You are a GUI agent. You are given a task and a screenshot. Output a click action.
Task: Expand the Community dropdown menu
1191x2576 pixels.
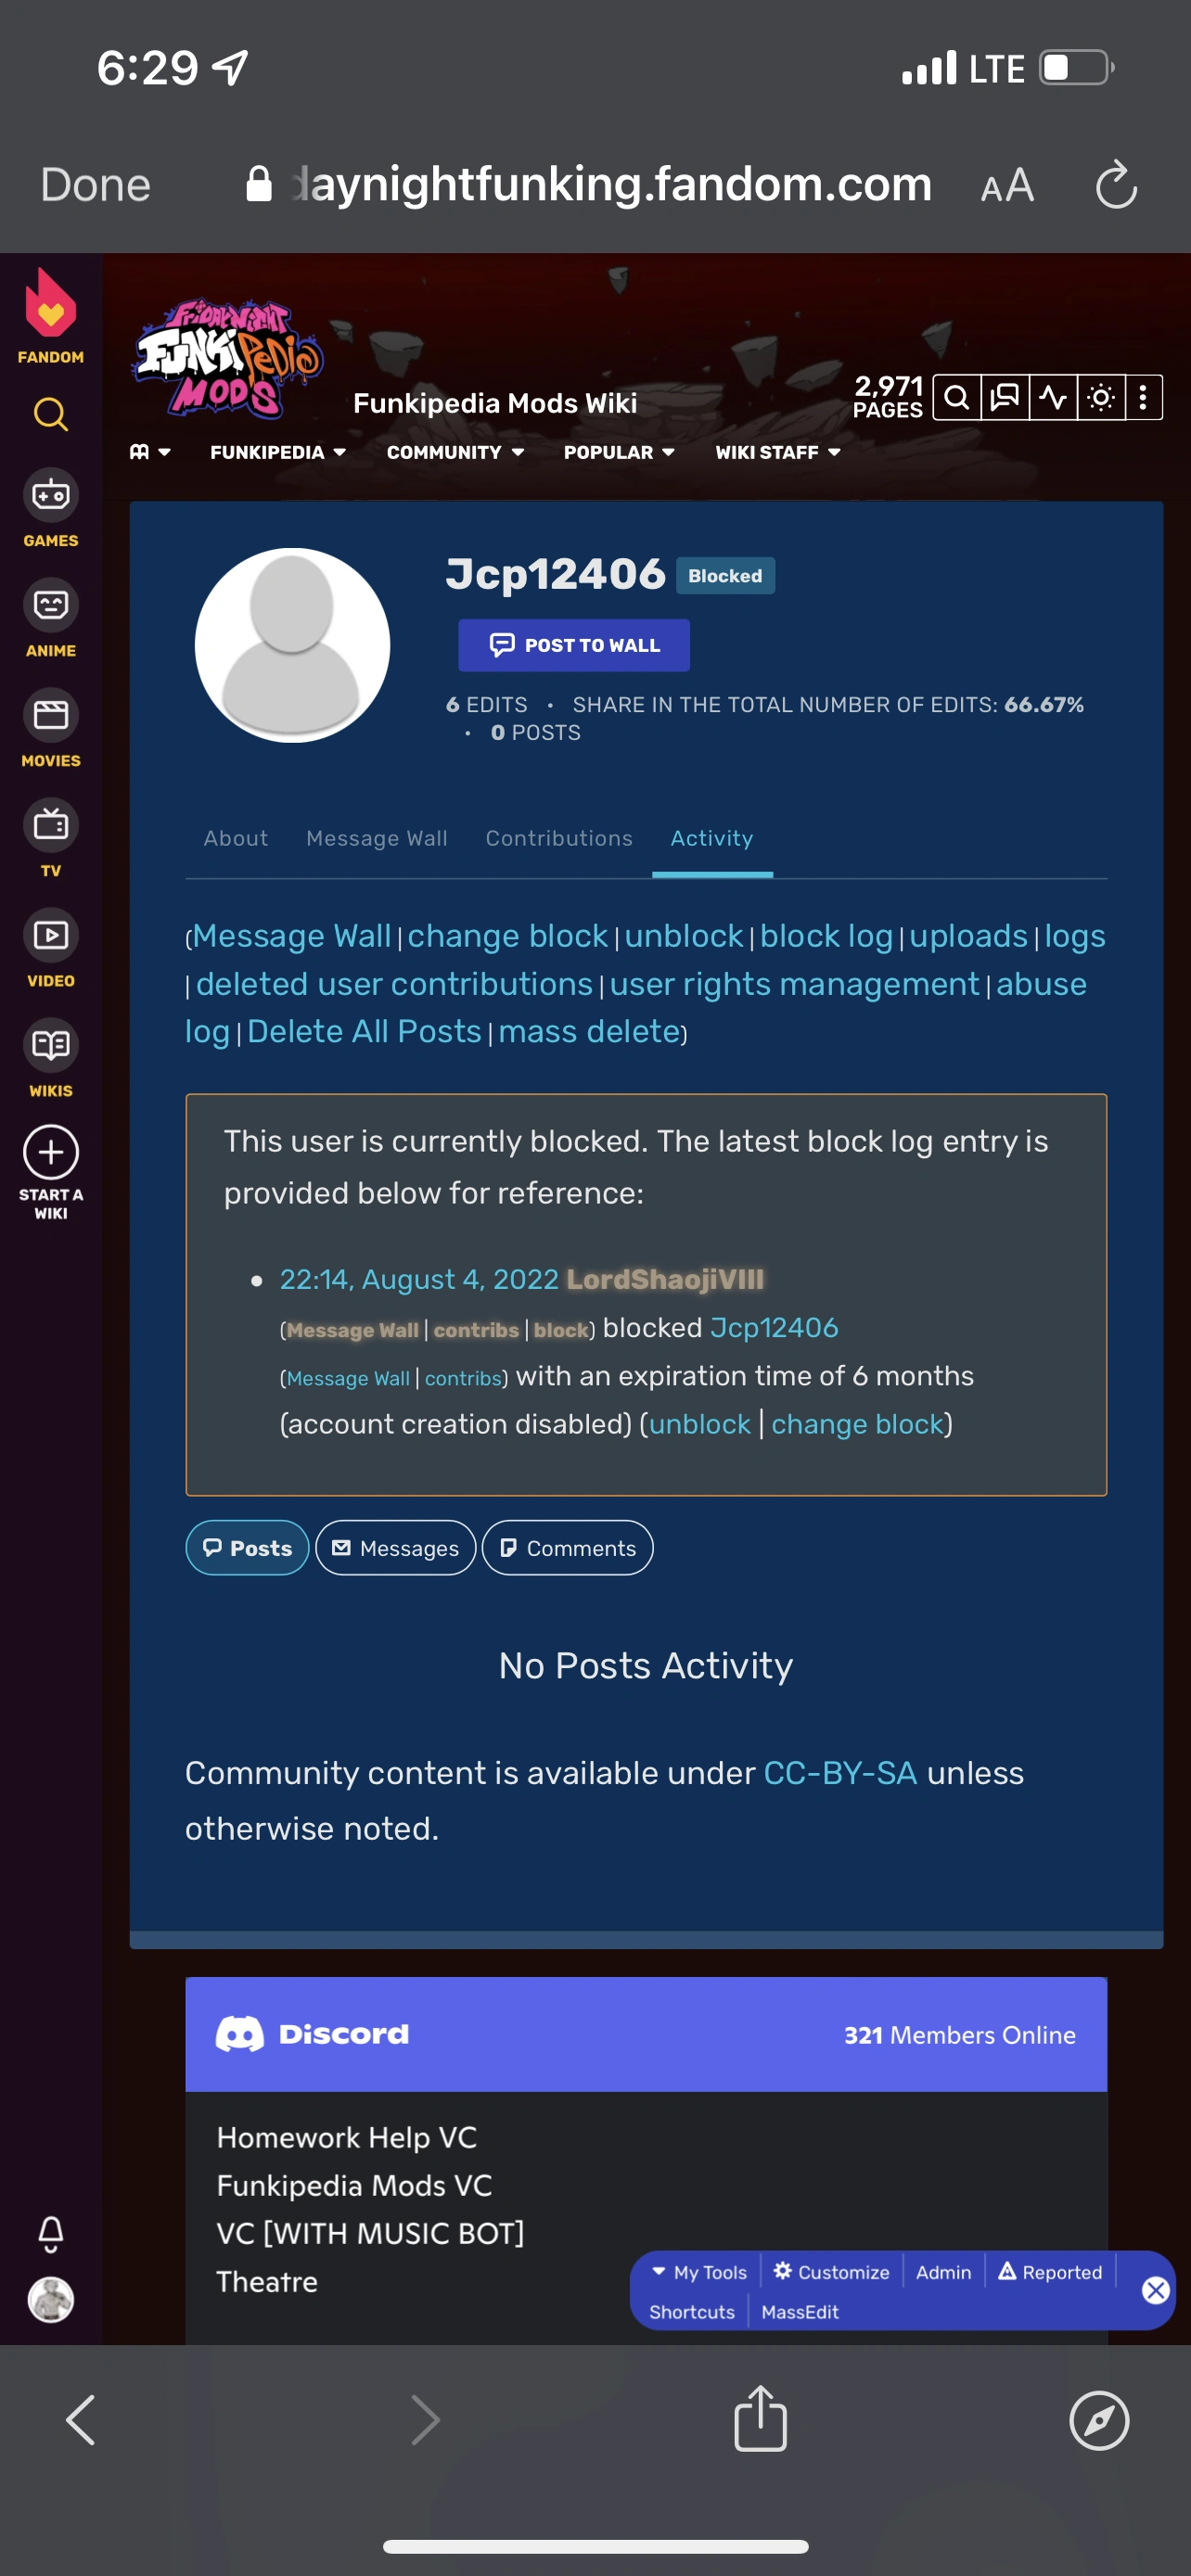pos(455,452)
